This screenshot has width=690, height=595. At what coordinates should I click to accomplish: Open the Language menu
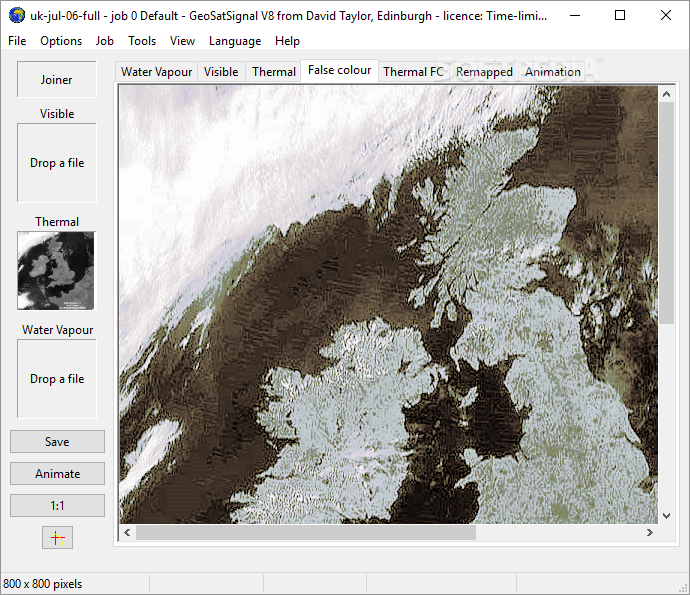tap(235, 41)
